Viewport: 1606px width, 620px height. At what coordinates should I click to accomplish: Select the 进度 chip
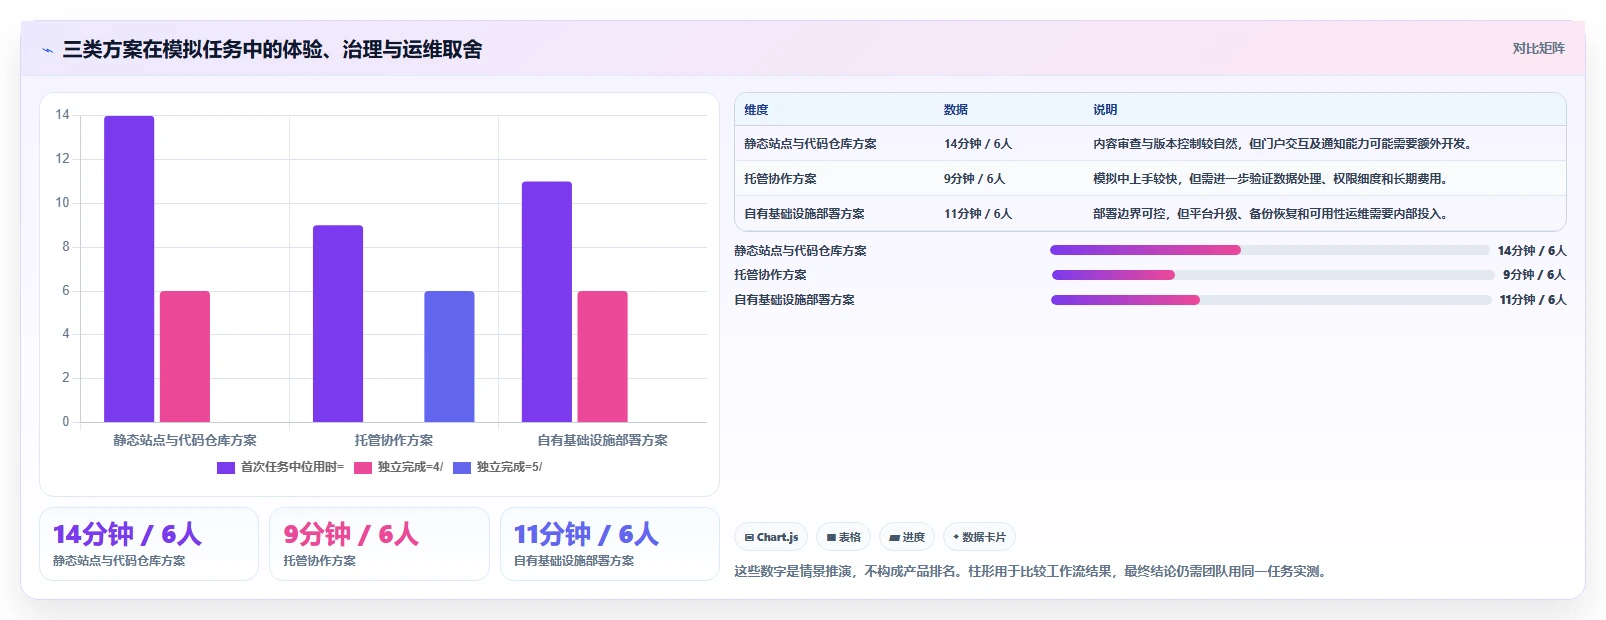tap(907, 537)
